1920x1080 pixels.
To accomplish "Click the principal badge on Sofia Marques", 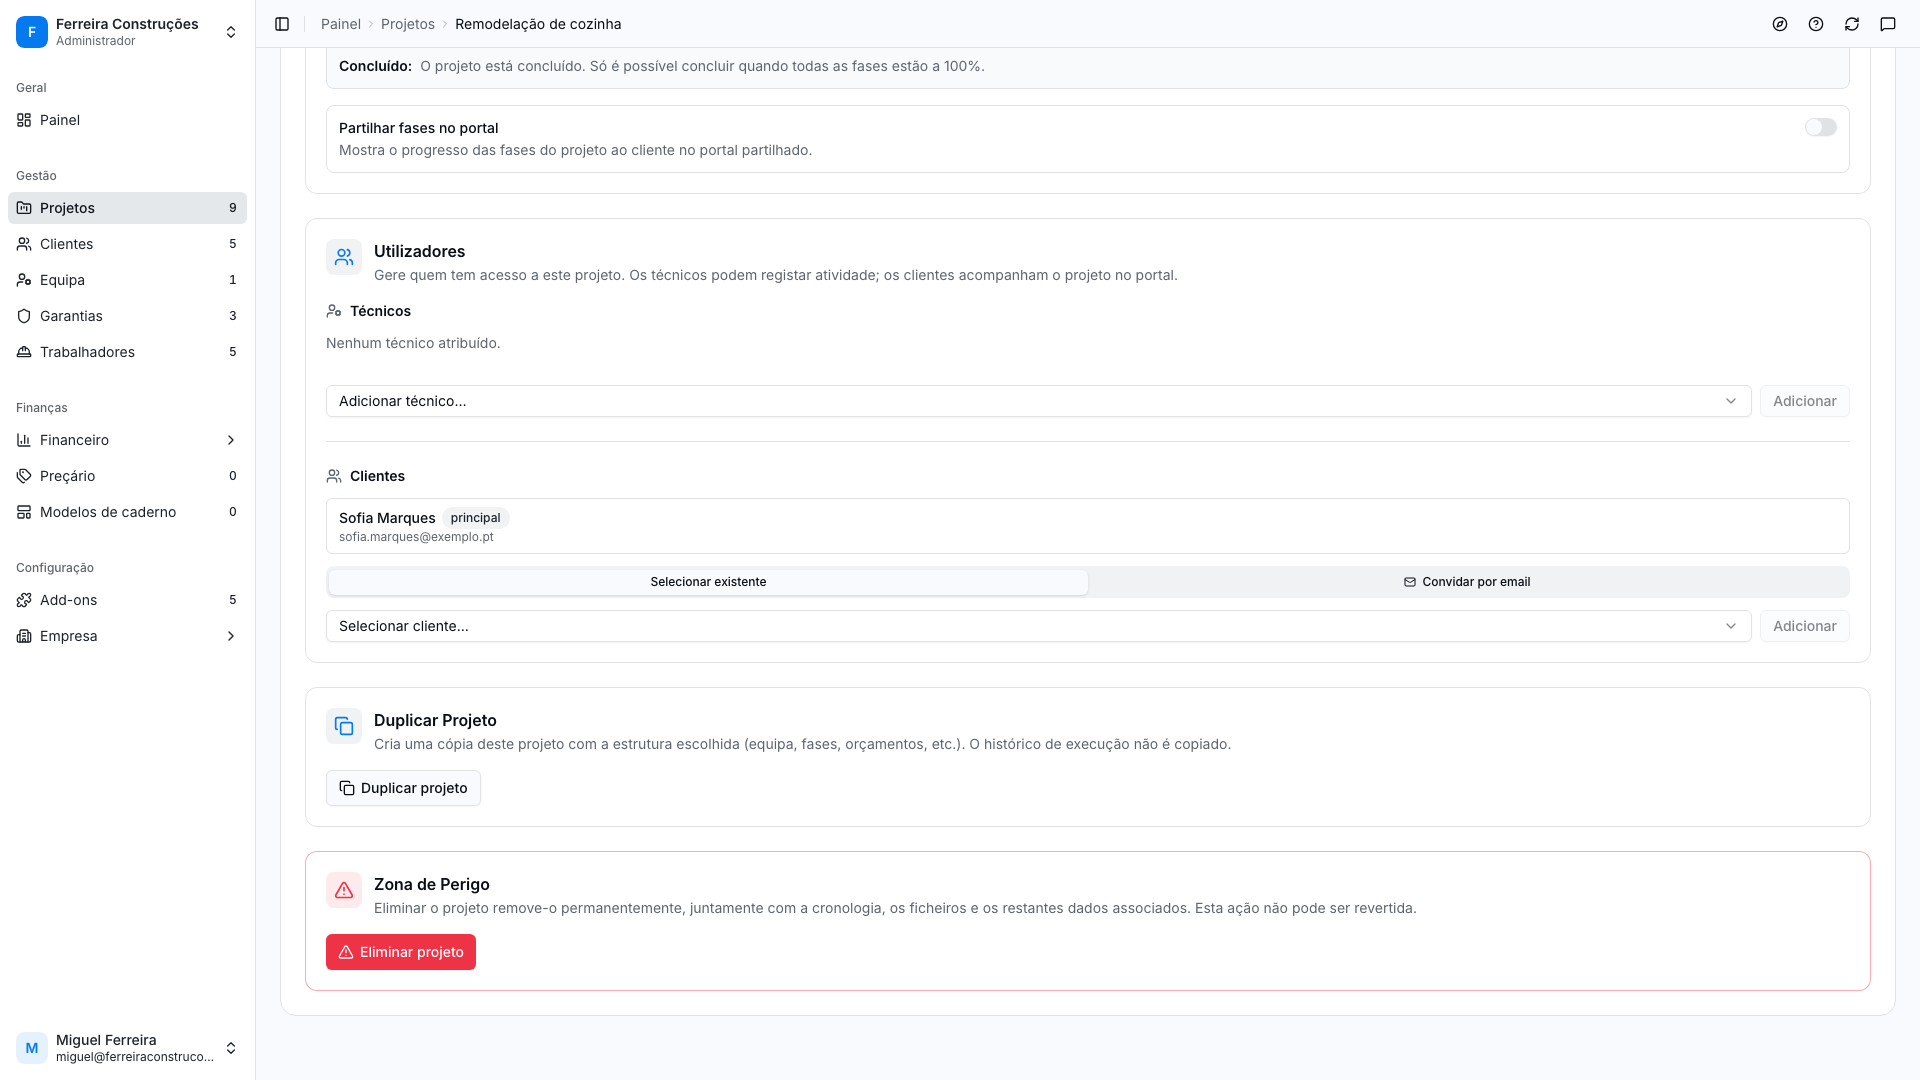I will click(475, 518).
